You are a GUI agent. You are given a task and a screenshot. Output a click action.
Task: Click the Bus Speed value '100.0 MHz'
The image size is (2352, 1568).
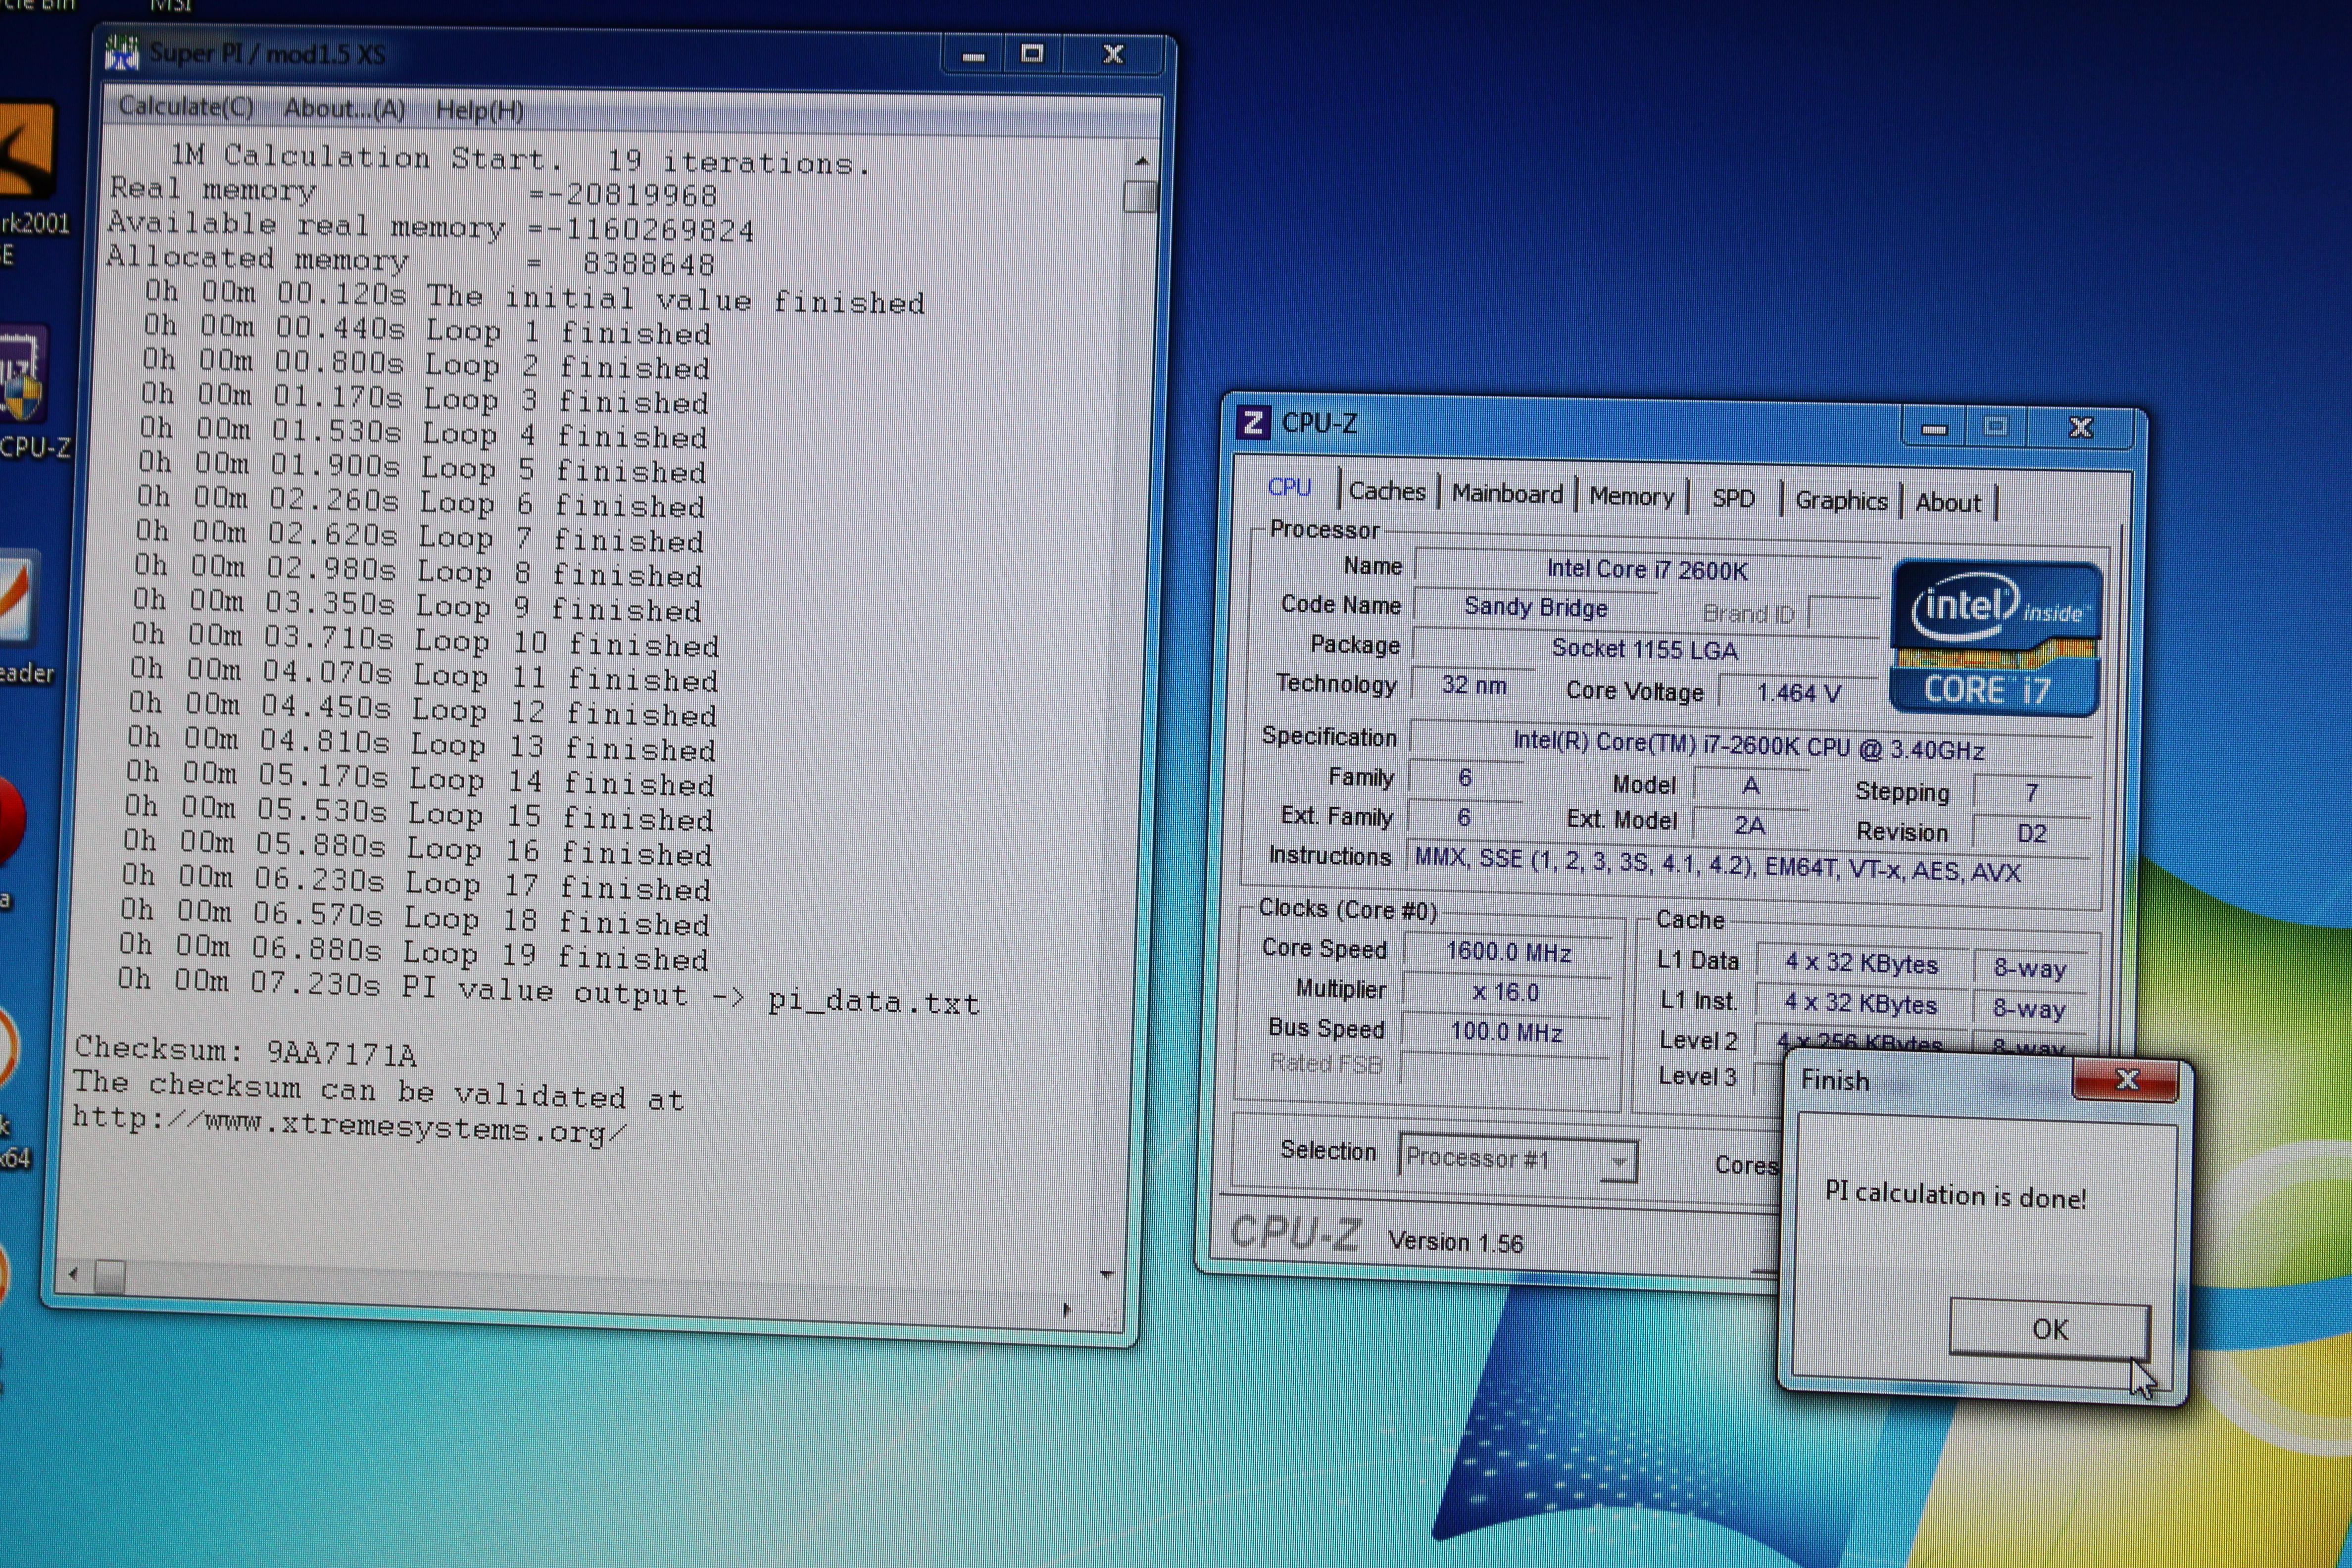tap(1506, 1032)
